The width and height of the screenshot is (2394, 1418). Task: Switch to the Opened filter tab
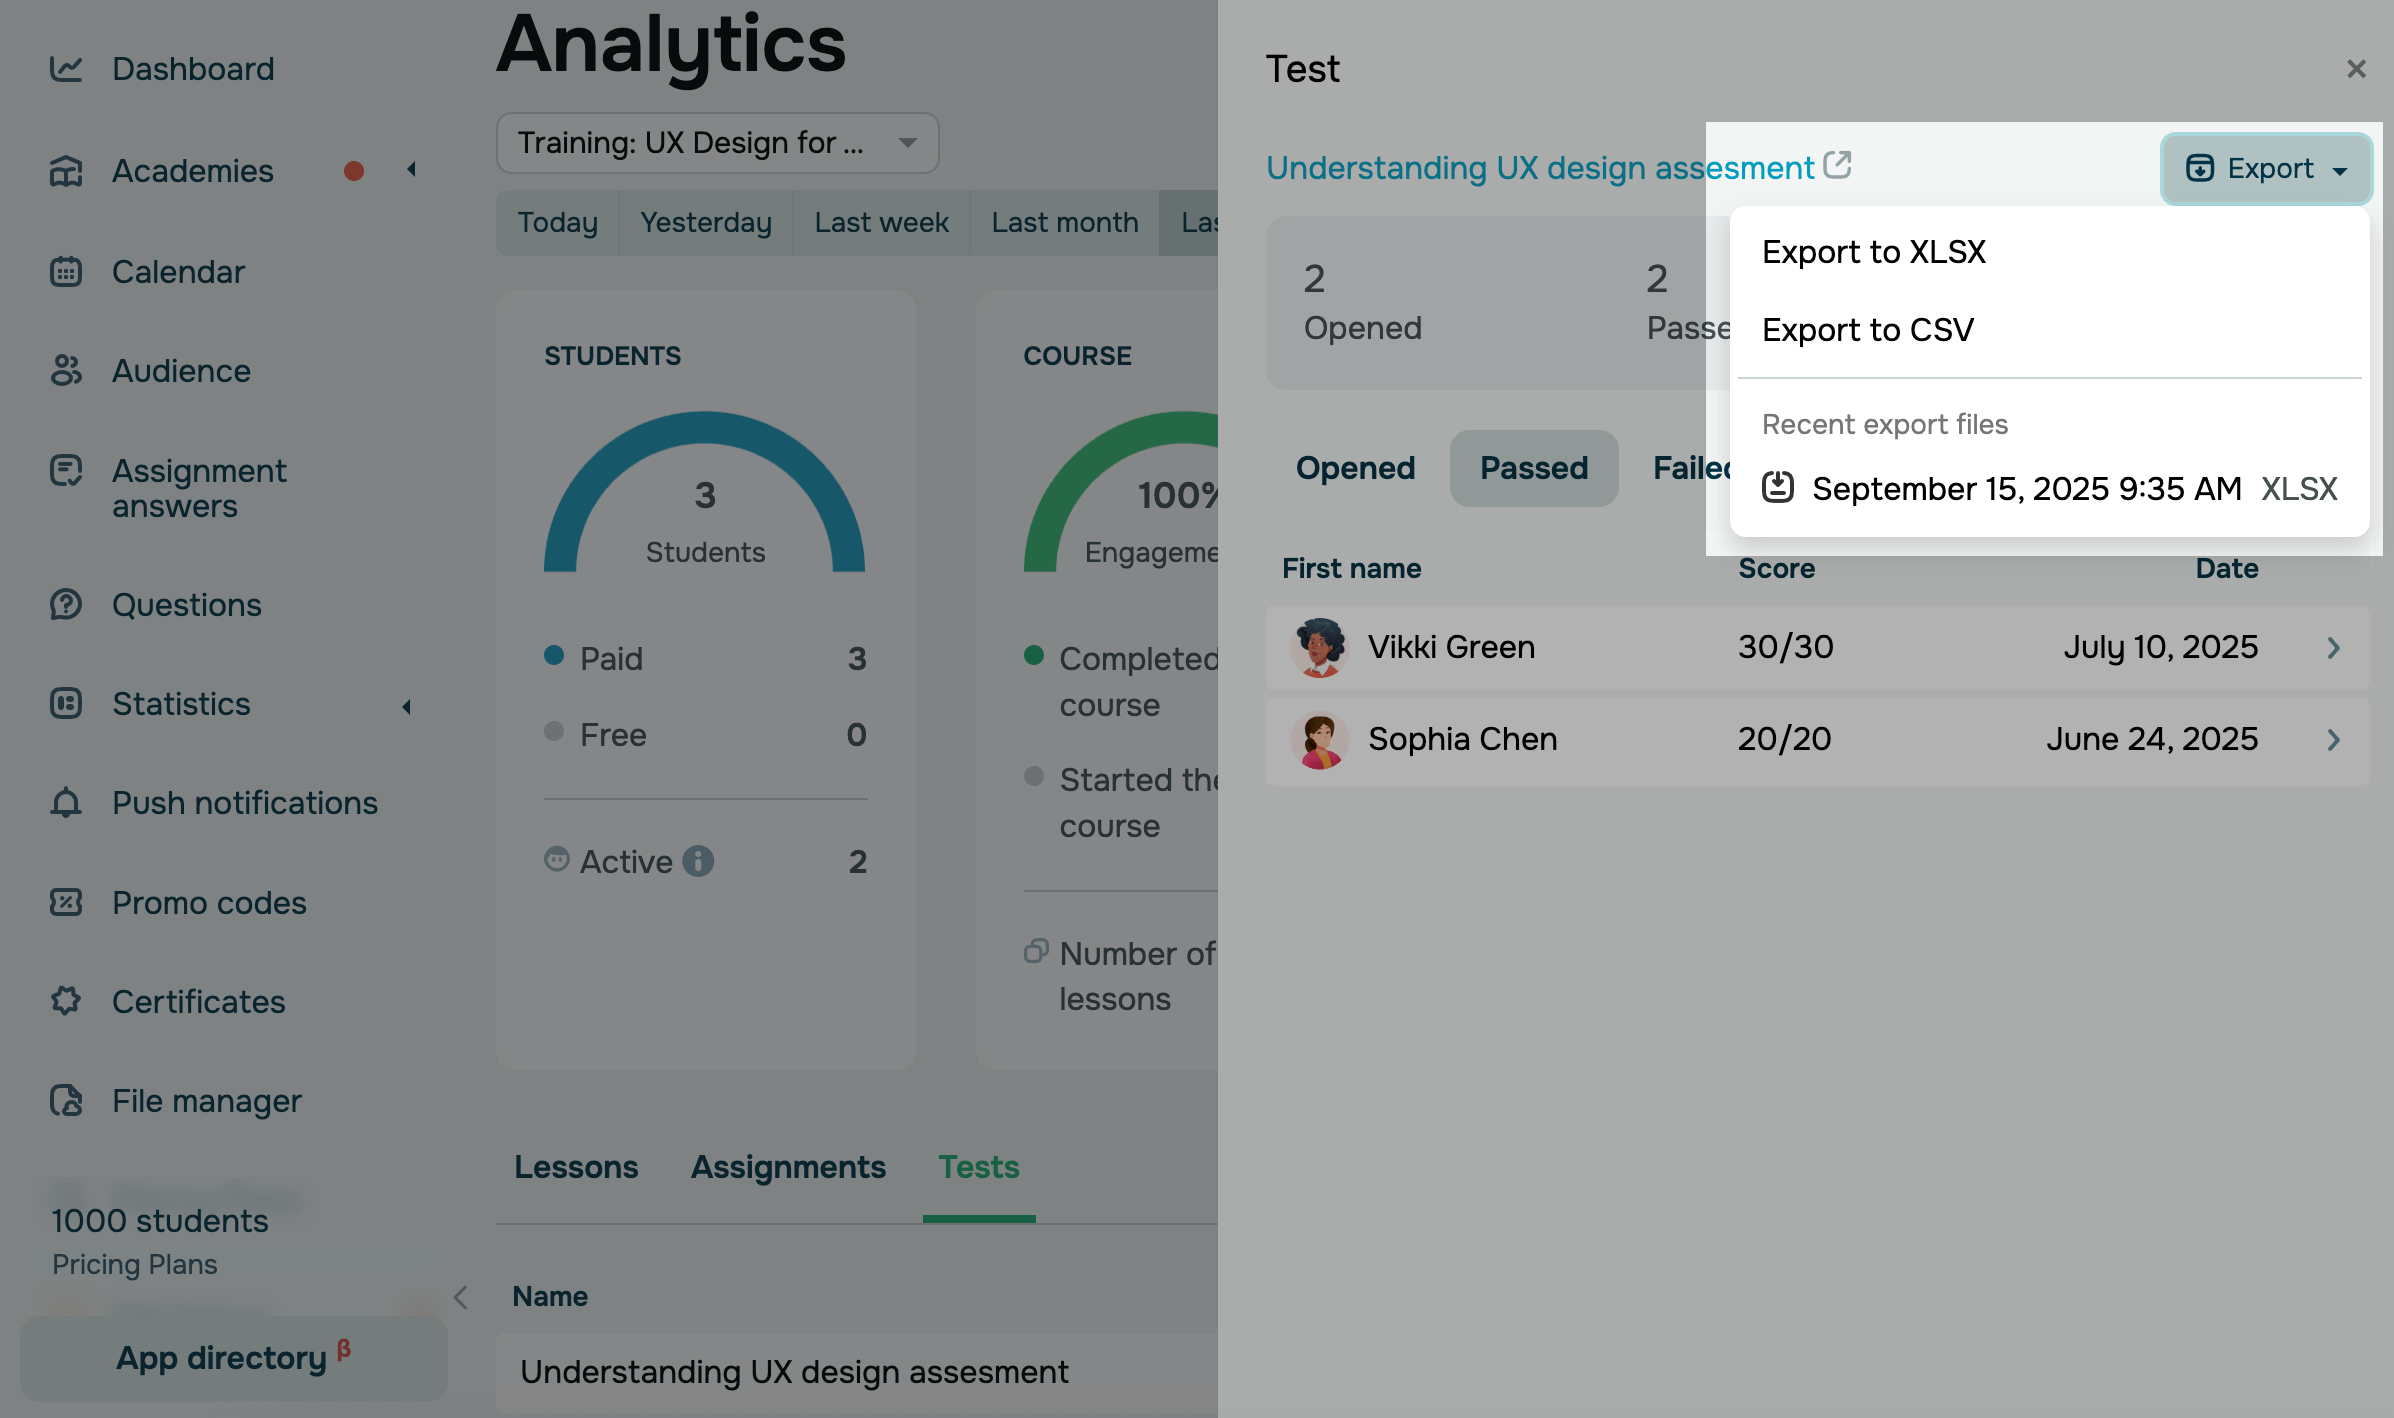tap(1355, 468)
